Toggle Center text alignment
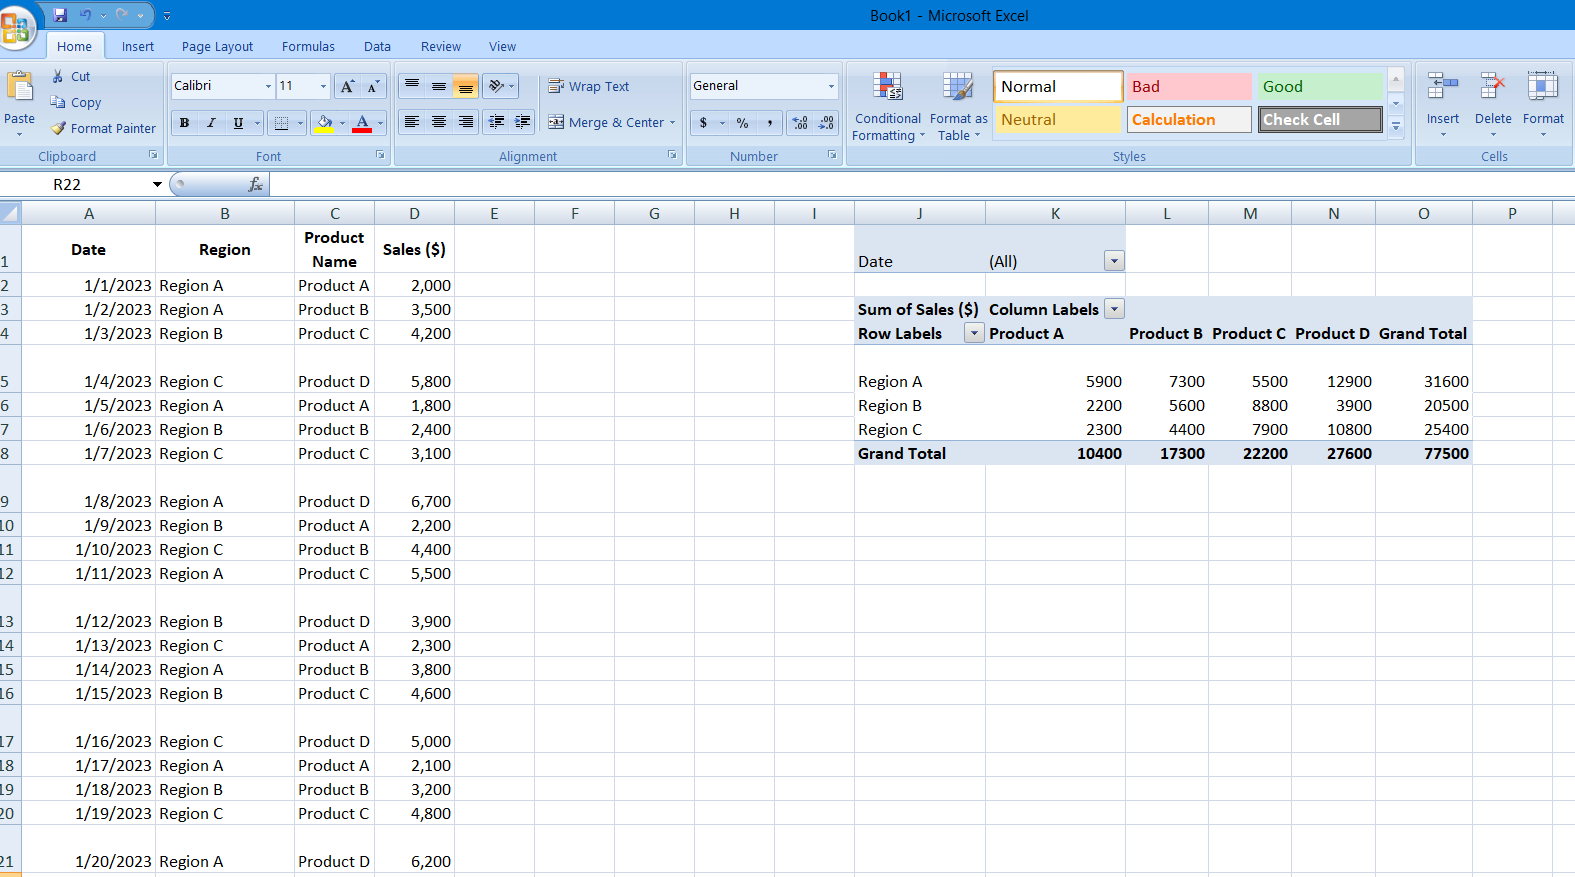The height and width of the screenshot is (877, 1575). [x=439, y=122]
